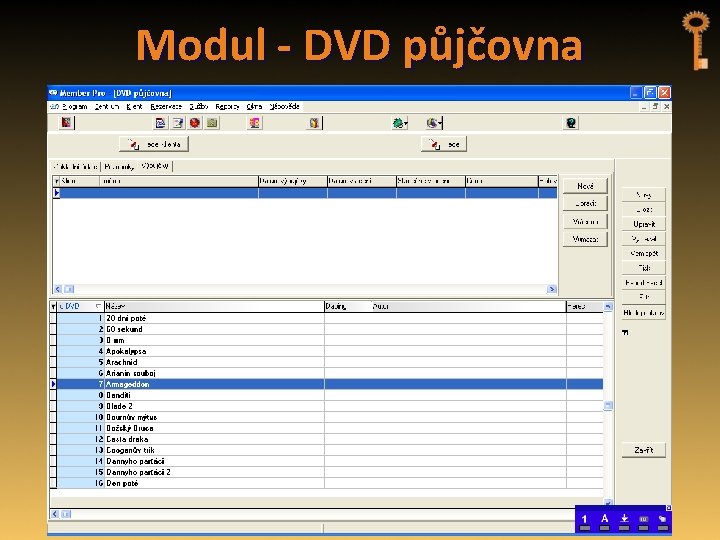720x540 pixels.
Task: Open the Klient menu
Action: coord(135,107)
